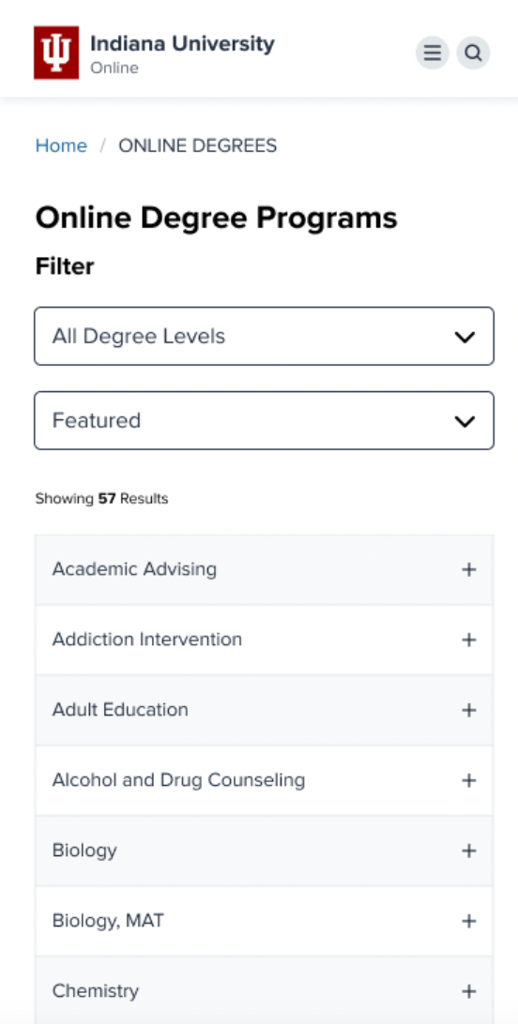Go to Home breadcrumb link

click(x=61, y=145)
